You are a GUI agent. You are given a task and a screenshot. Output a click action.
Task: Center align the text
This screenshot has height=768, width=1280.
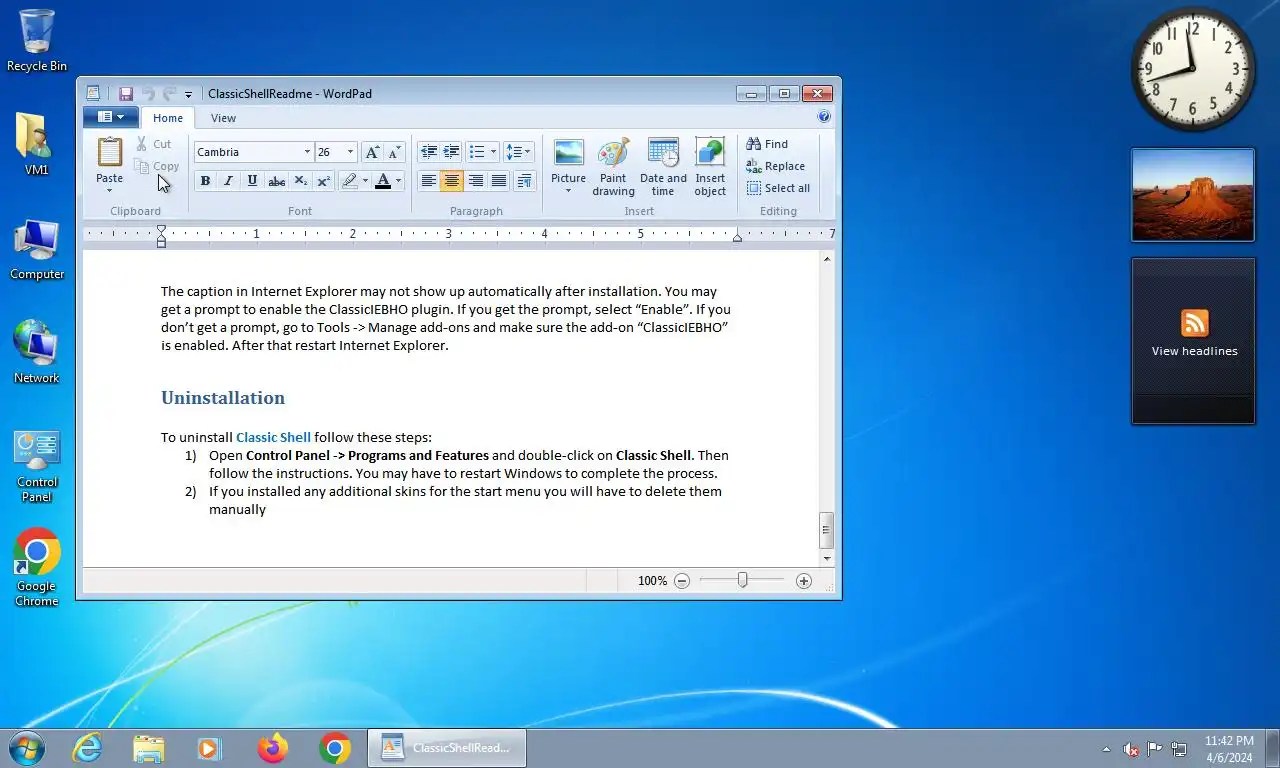coord(452,181)
